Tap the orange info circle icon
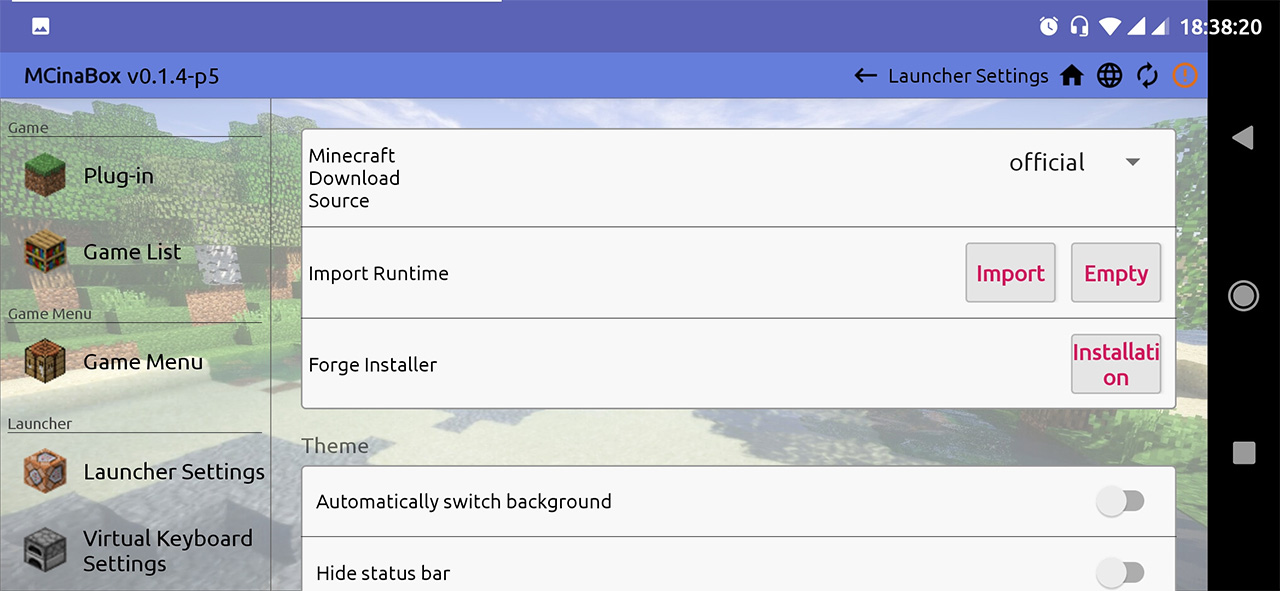Screen dimensions: 1280x591 pyautogui.click(x=1185, y=76)
